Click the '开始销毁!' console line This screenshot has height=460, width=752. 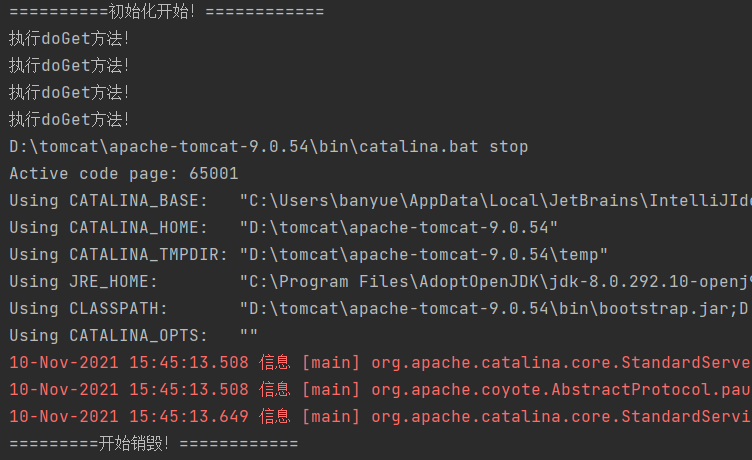(153, 443)
